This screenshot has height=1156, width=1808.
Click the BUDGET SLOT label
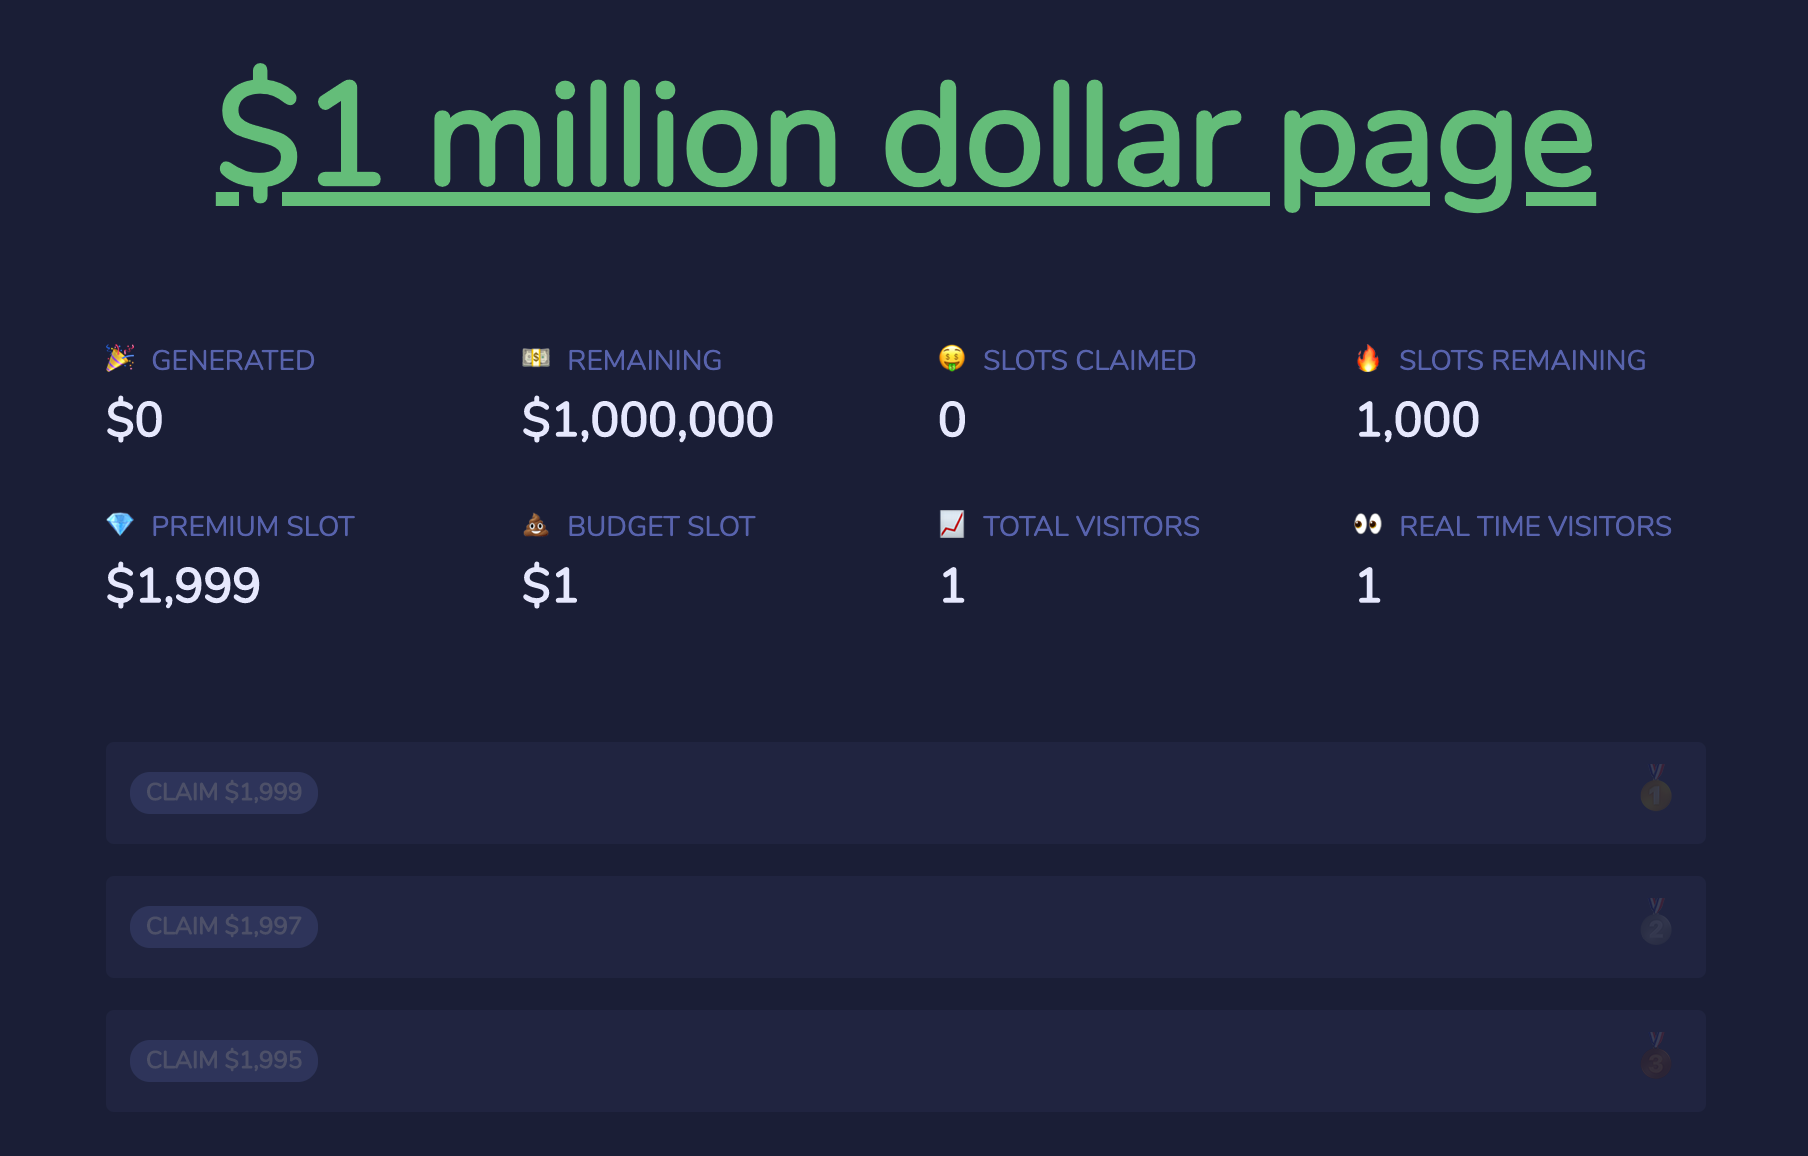tap(661, 526)
